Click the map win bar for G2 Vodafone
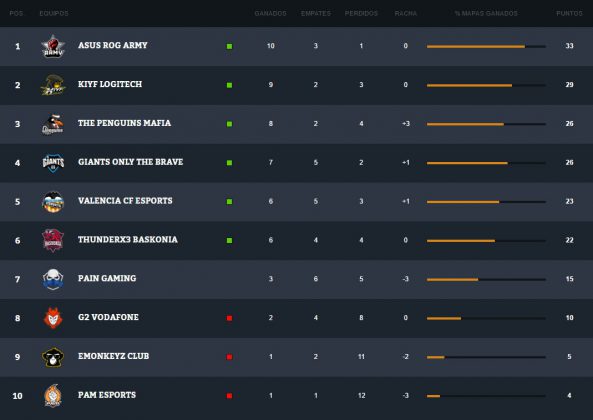The height and width of the screenshot is (420, 593). click(486, 318)
